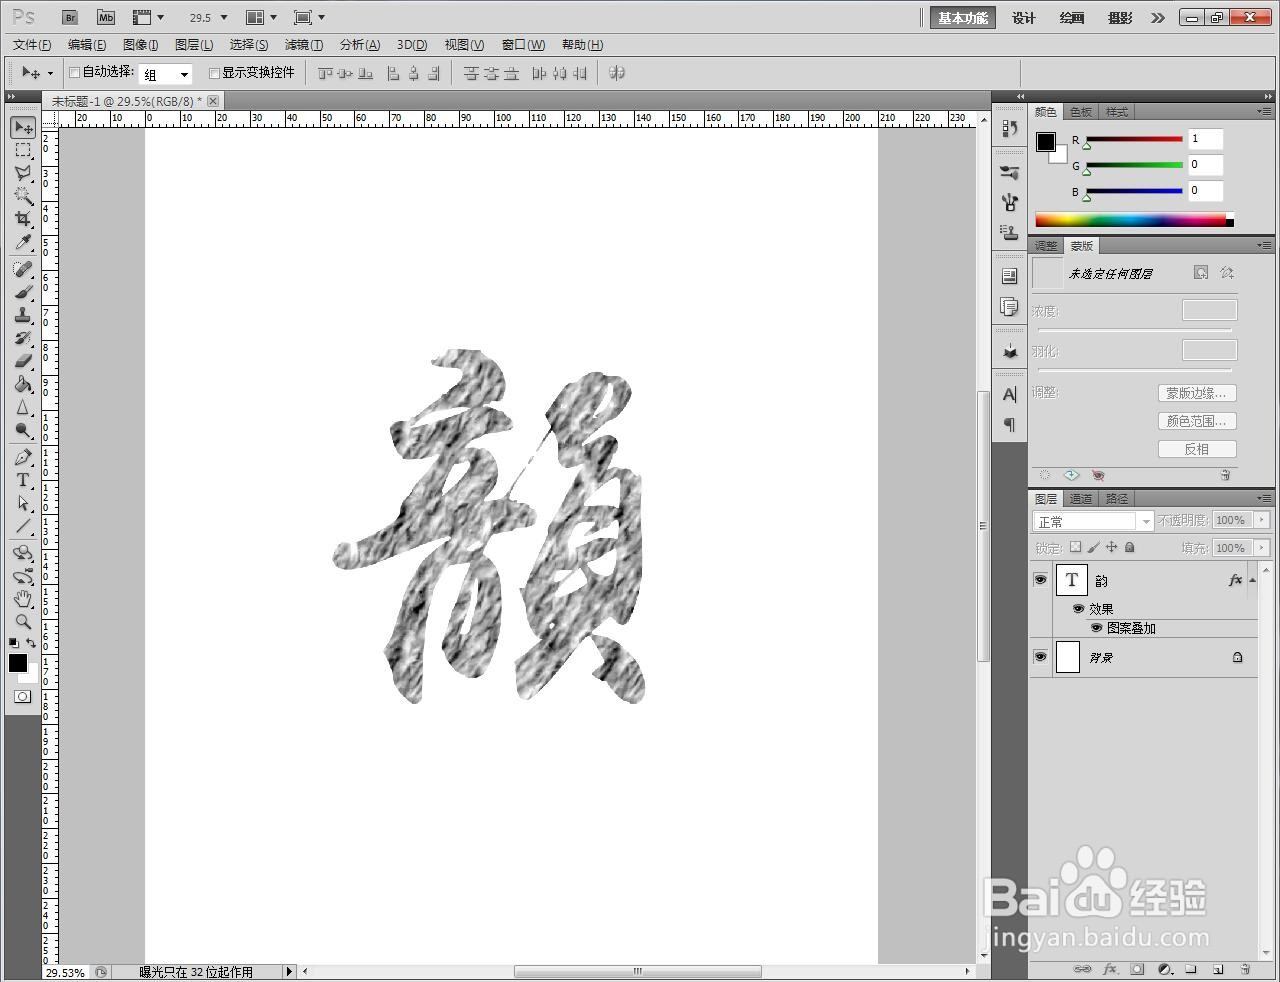This screenshot has width=1280, height=982.
Task: Click the foreground color swatch
Action: 17,663
